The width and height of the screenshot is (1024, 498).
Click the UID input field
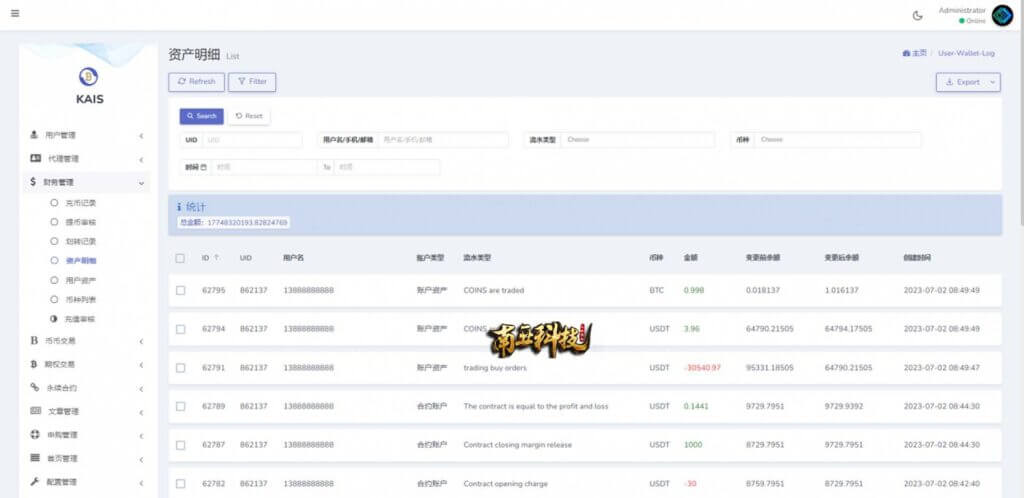(x=252, y=140)
